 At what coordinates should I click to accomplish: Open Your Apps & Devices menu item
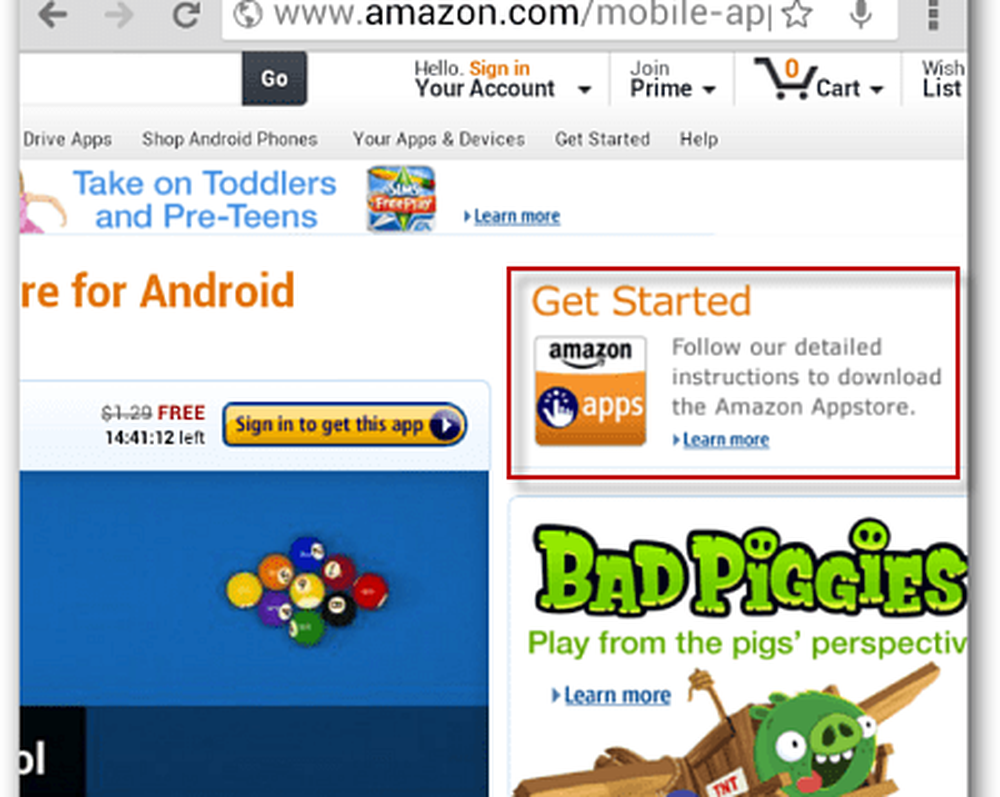coord(439,139)
